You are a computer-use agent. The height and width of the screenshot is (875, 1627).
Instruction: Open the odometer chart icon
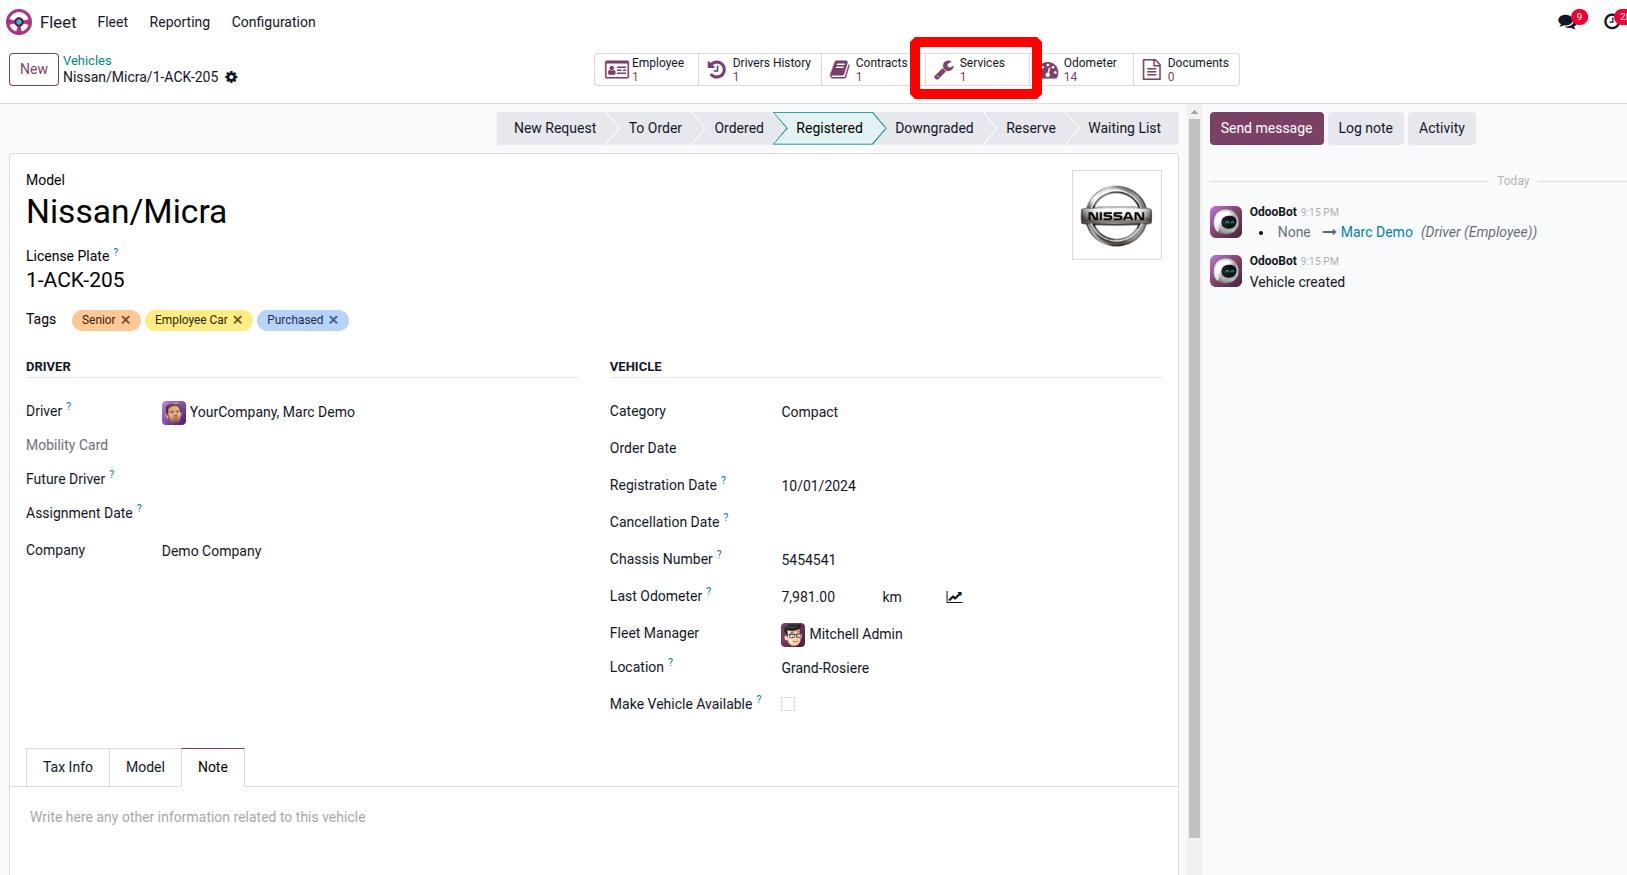click(x=954, y=597)
